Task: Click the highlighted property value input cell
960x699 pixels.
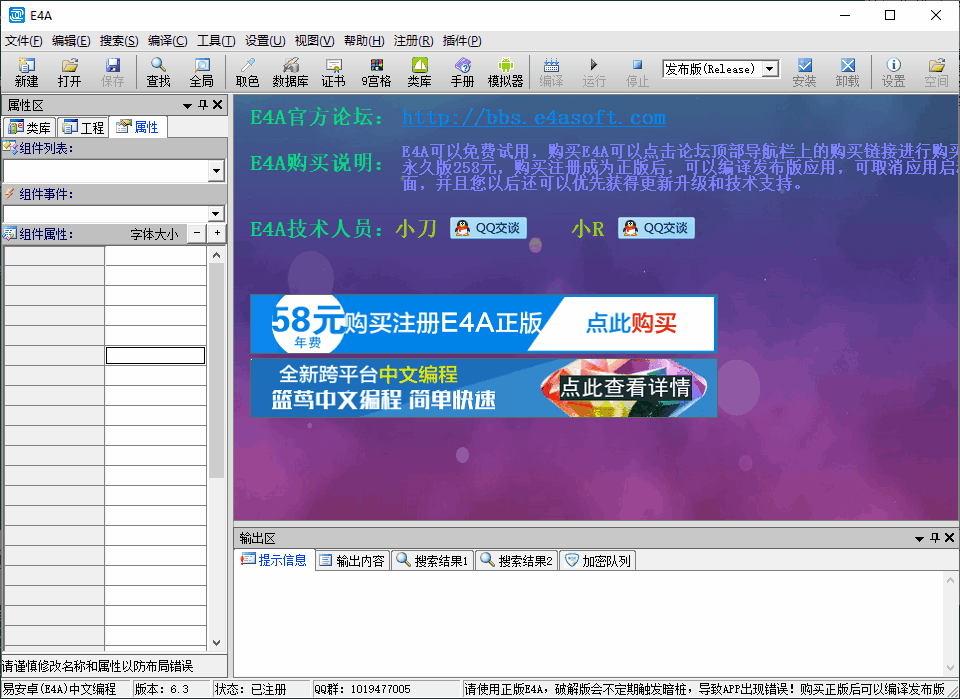Action: 156,356
